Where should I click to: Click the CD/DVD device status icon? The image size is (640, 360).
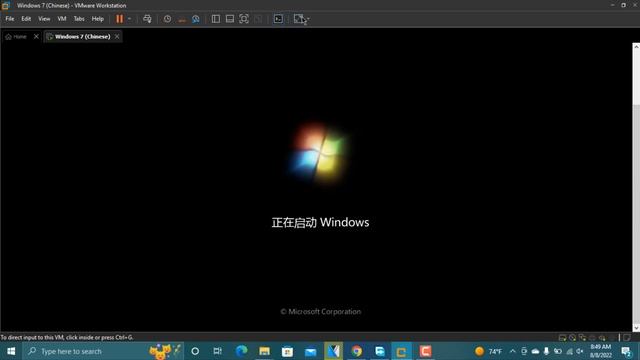pyautogui.click(x=572, y=338)
